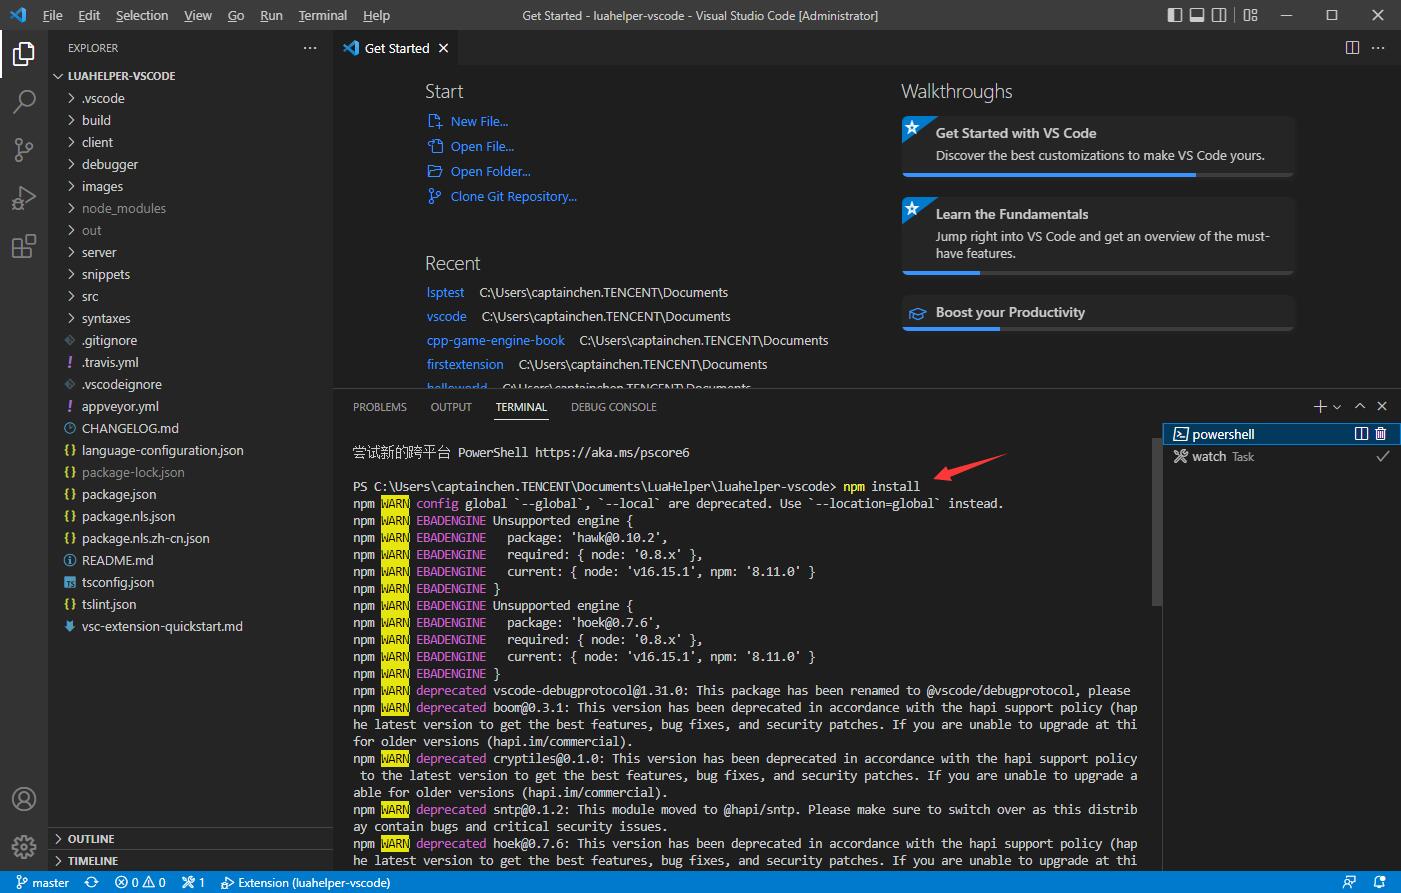This screenshot has width=1401, height=893.
Task: Synchronize changes from the status bar
Action: coord(91,883)
